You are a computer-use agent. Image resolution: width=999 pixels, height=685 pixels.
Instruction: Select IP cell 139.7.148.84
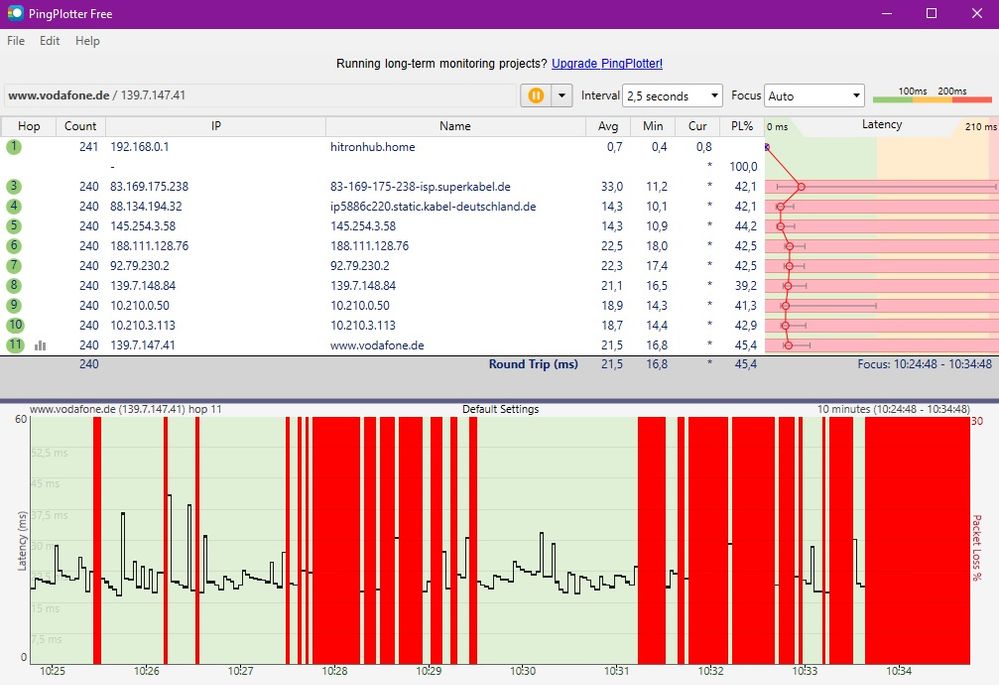point(143,285)
